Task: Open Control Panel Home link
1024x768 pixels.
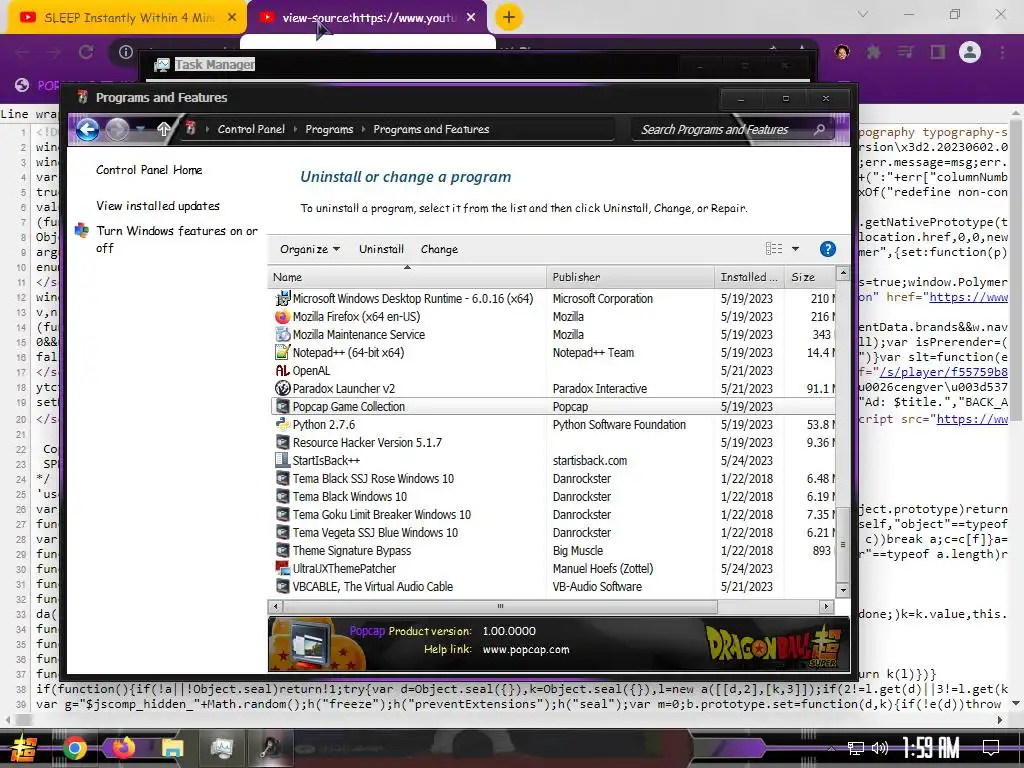Action: pos(149,170)
